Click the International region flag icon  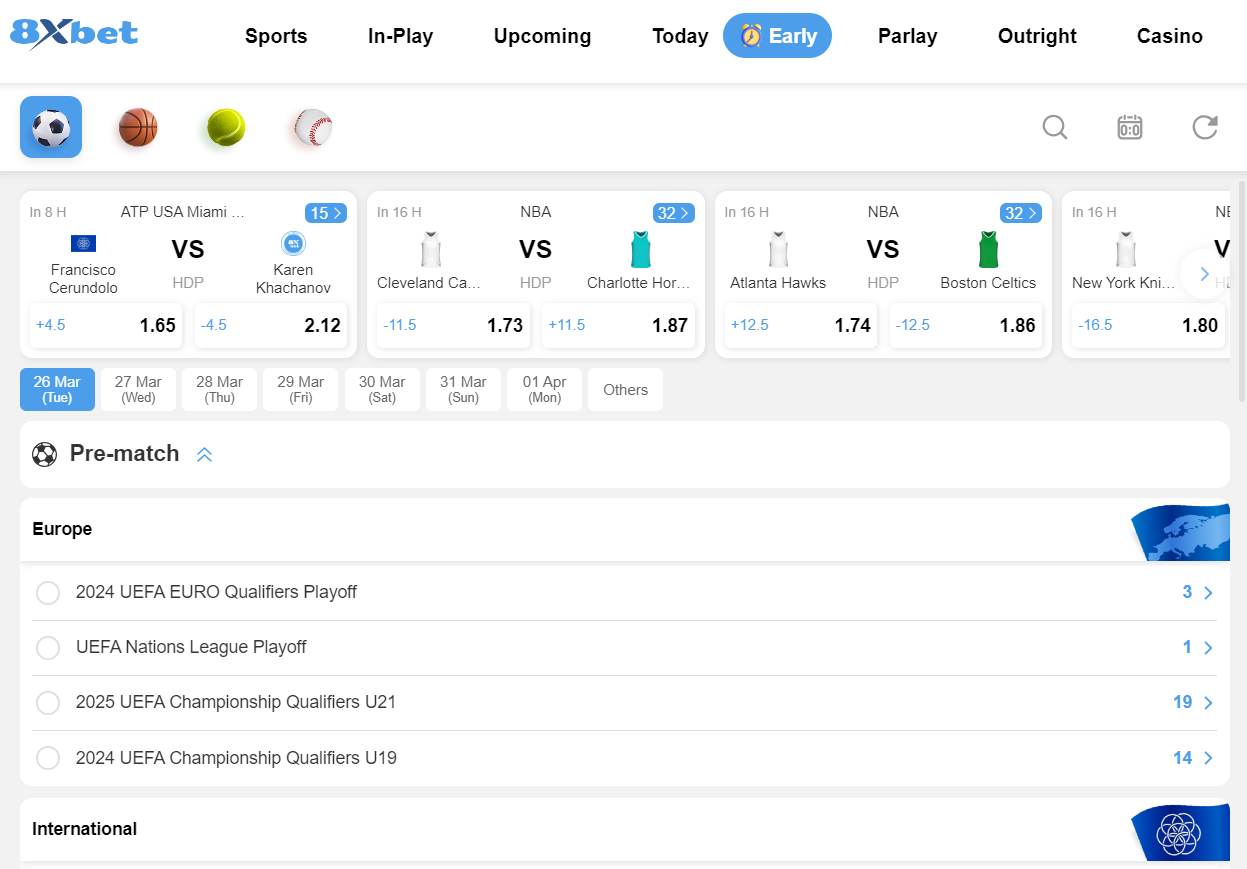[x=1180, y=831]
